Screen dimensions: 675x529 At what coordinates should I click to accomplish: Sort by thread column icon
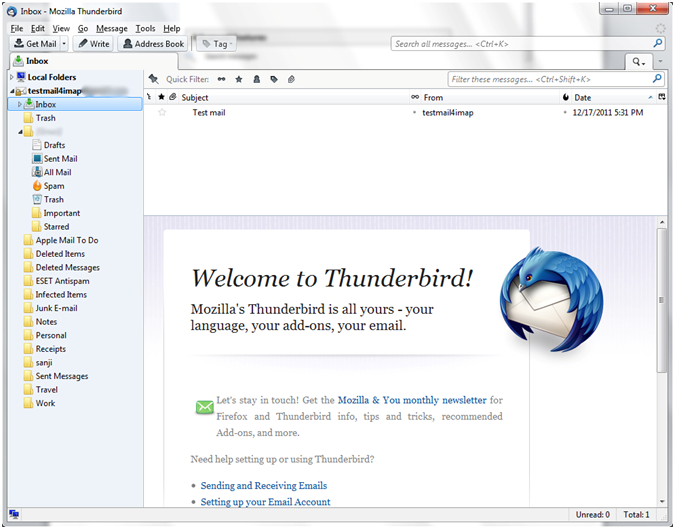(149, 97)
